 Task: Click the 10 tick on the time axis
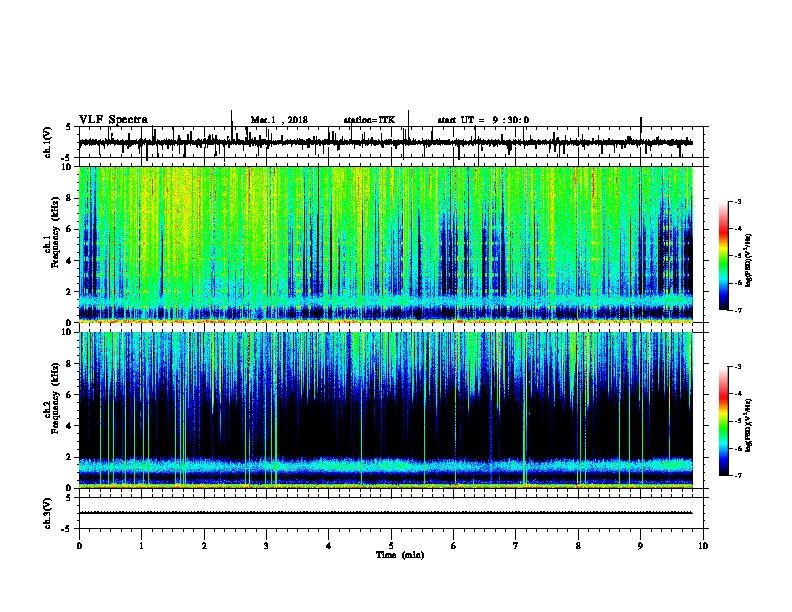tap(703, 546)
